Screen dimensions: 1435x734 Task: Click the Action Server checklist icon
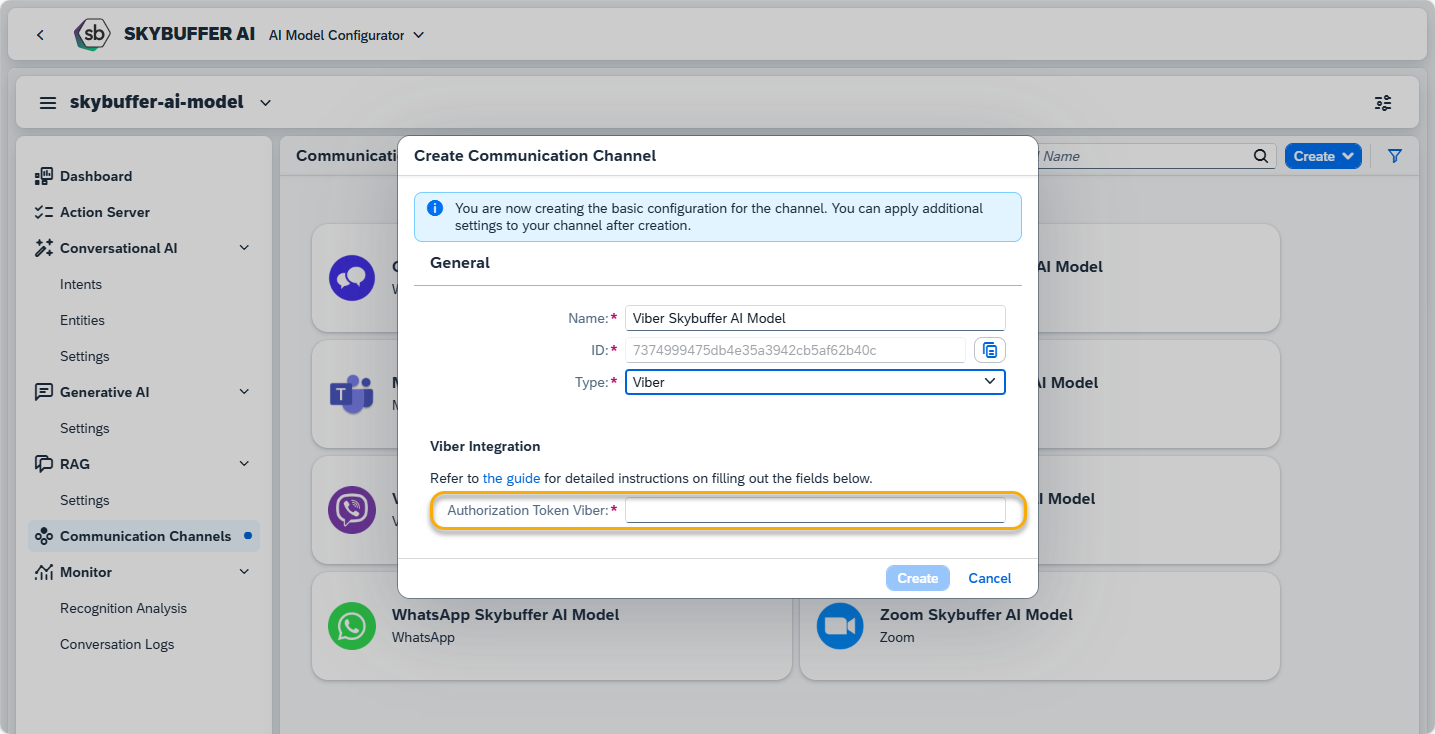[43, 212]
